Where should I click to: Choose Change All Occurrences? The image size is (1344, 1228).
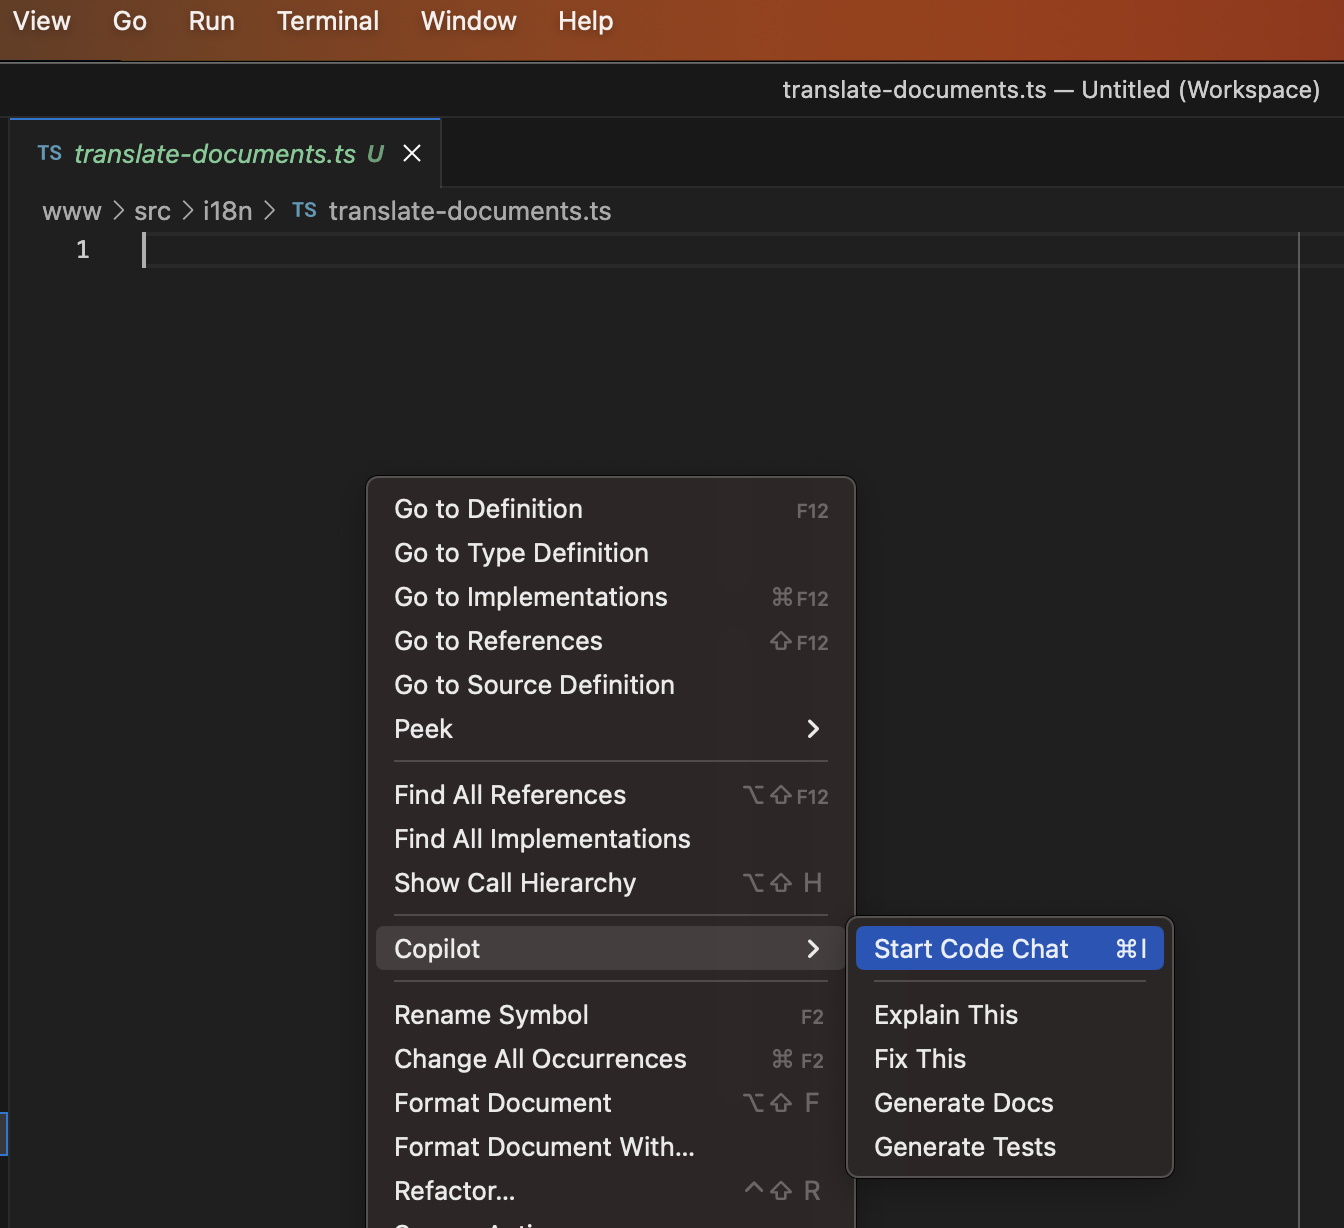click(611, 1059)
